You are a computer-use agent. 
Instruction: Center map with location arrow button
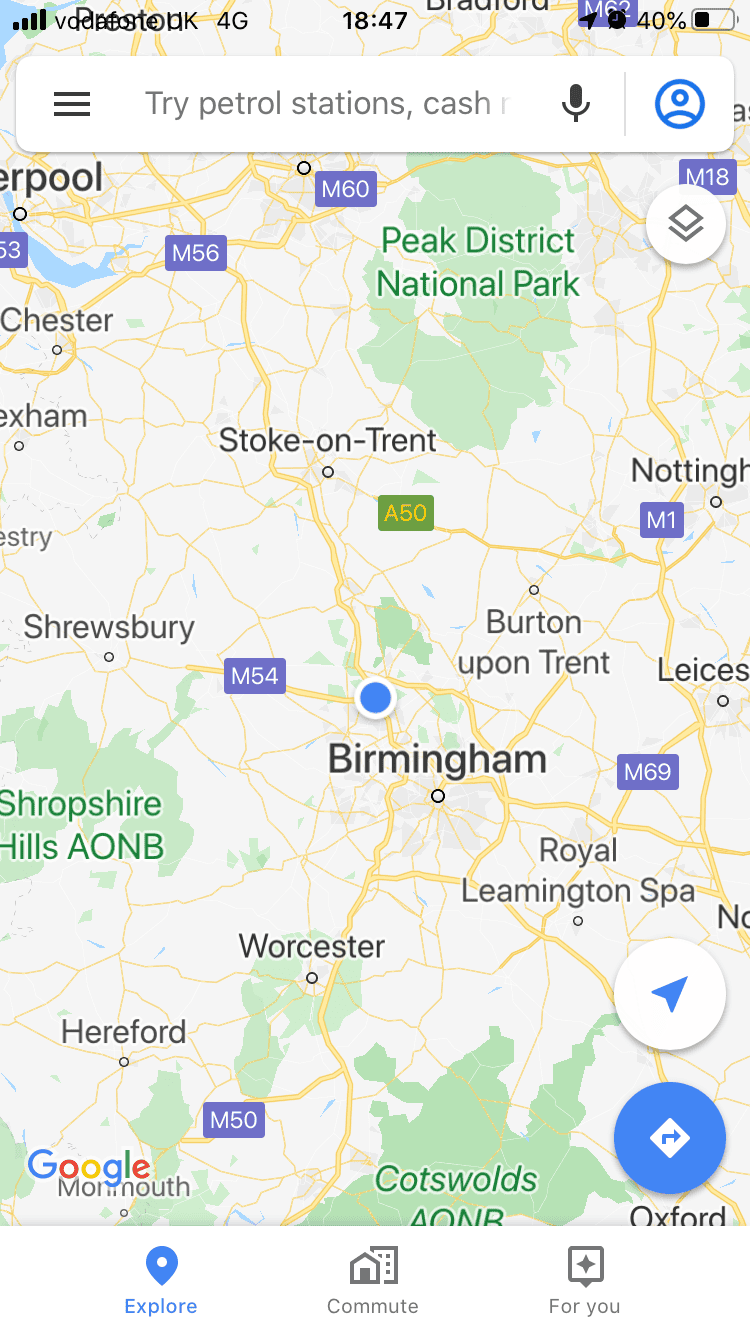coord(669,994)
